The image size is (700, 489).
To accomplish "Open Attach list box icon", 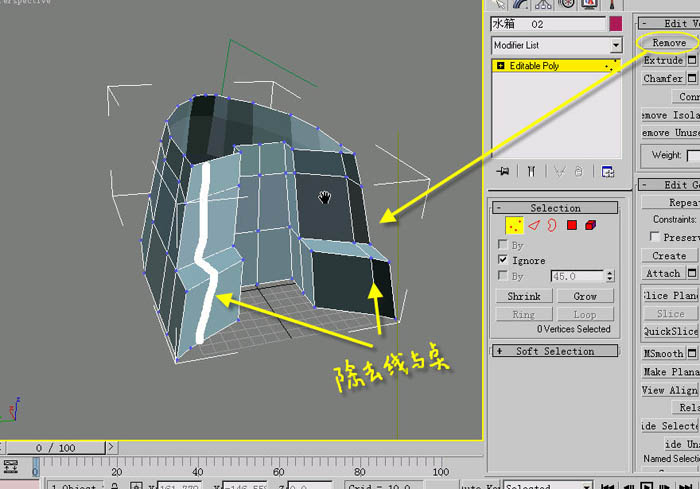I will coord(692,273).
